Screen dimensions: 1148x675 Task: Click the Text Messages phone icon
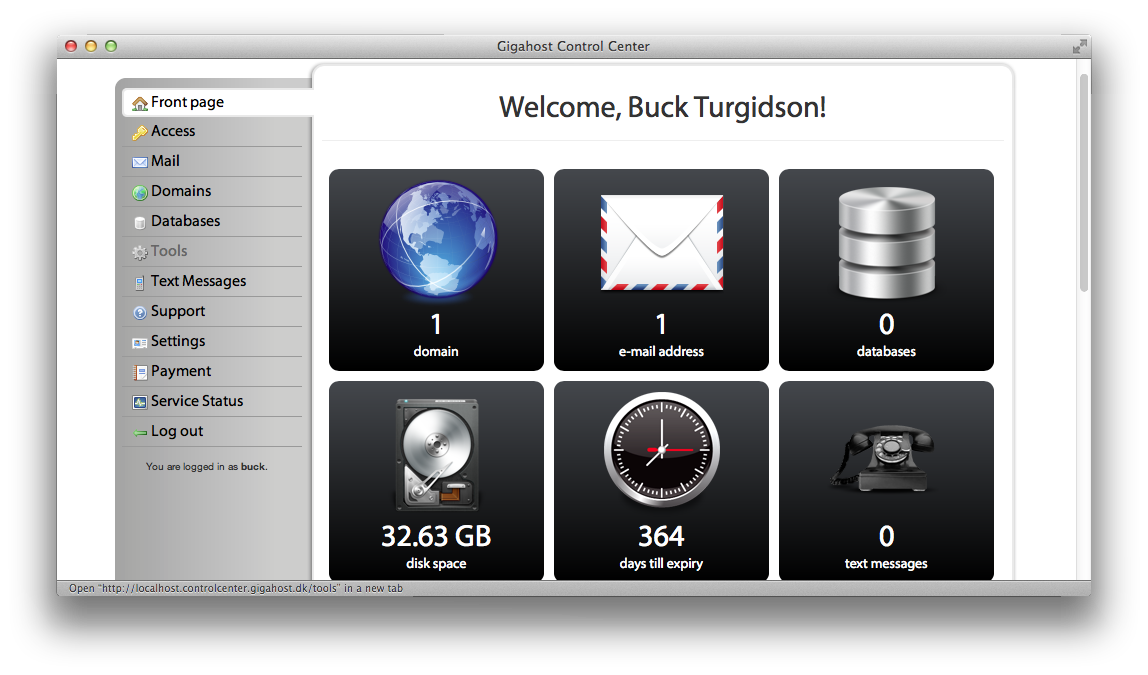tap(140, 283)
